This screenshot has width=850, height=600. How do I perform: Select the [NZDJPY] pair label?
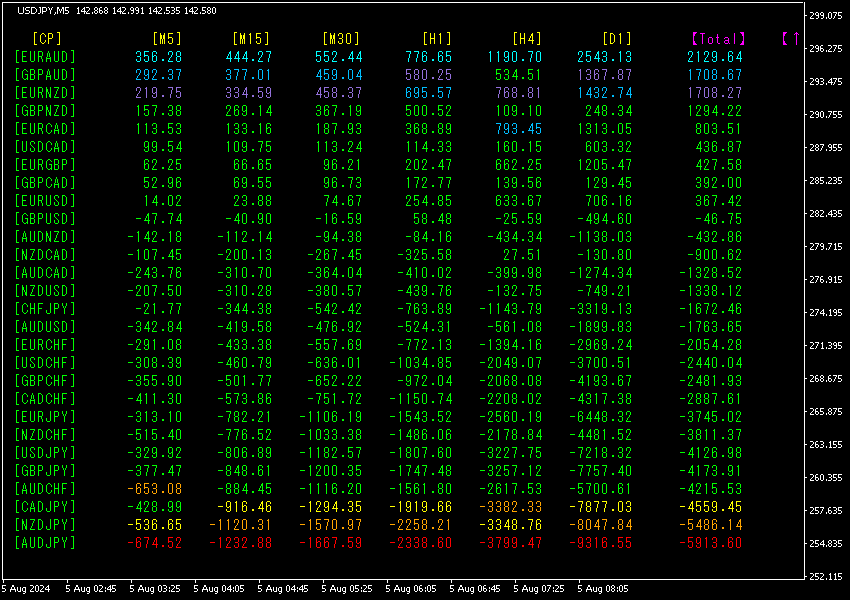coord(45,524)
